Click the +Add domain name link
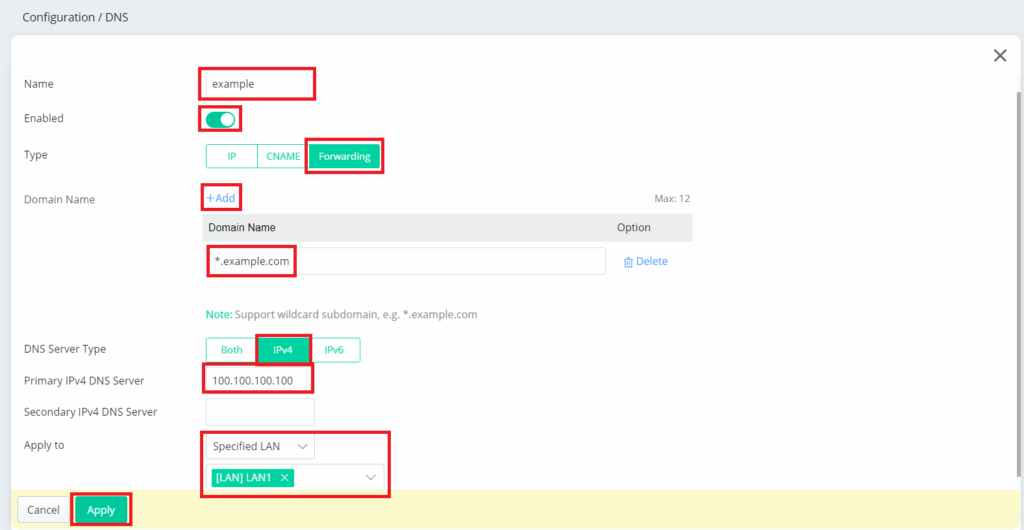Viewport: 1024px width, 530px height. tap(221, 198)
